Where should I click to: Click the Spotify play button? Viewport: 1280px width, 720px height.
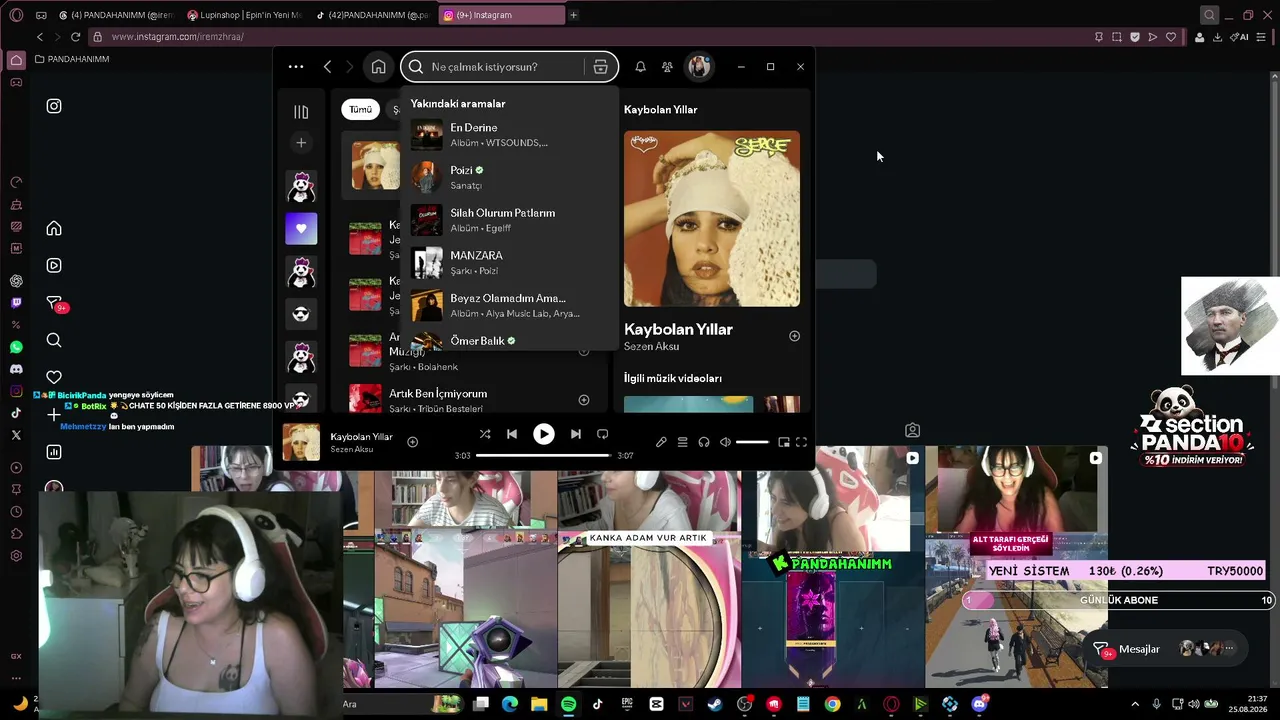544,434
